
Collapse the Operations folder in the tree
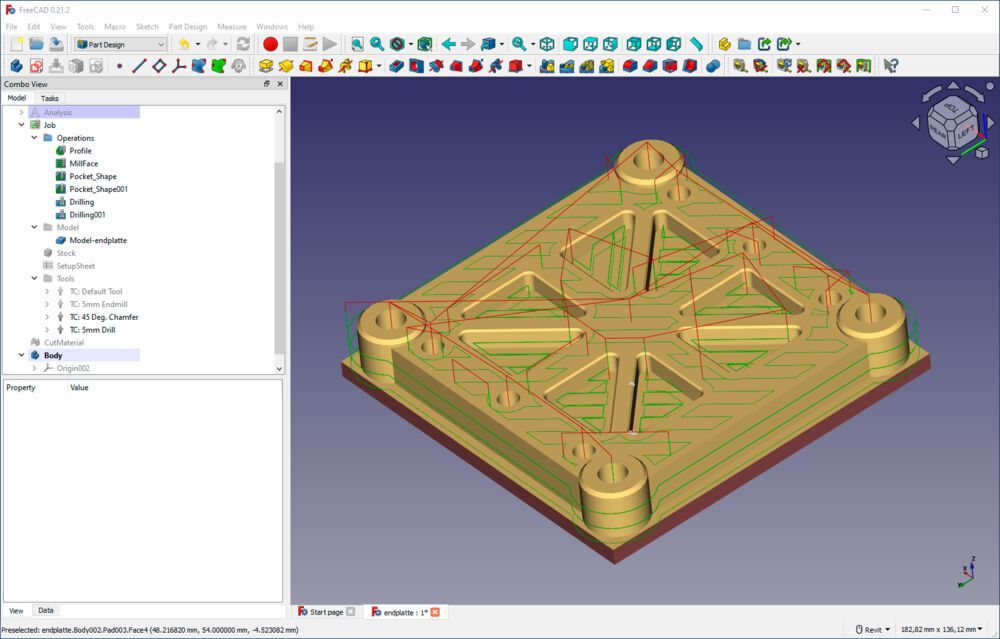(34, 137)
